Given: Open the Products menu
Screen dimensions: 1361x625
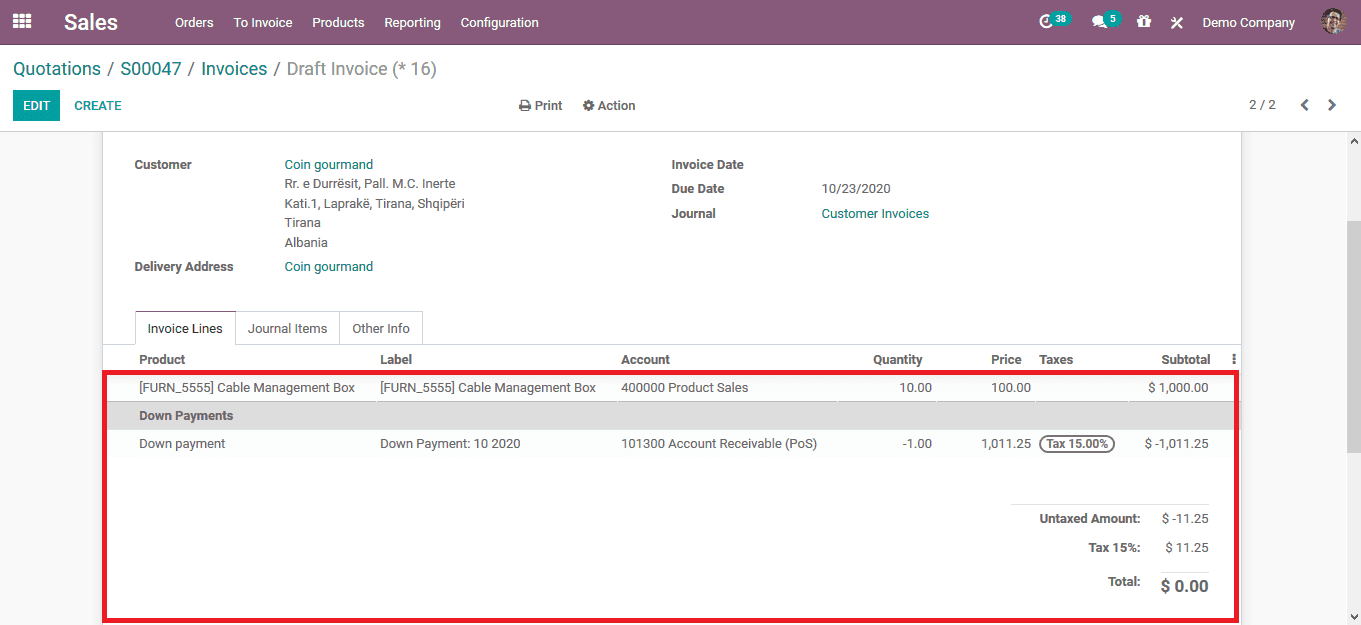Looking at the screenshot, I should click(338, 22).
